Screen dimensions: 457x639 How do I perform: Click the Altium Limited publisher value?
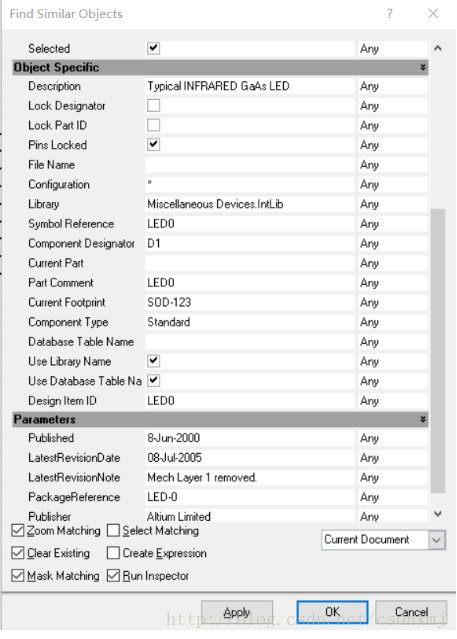249,516
